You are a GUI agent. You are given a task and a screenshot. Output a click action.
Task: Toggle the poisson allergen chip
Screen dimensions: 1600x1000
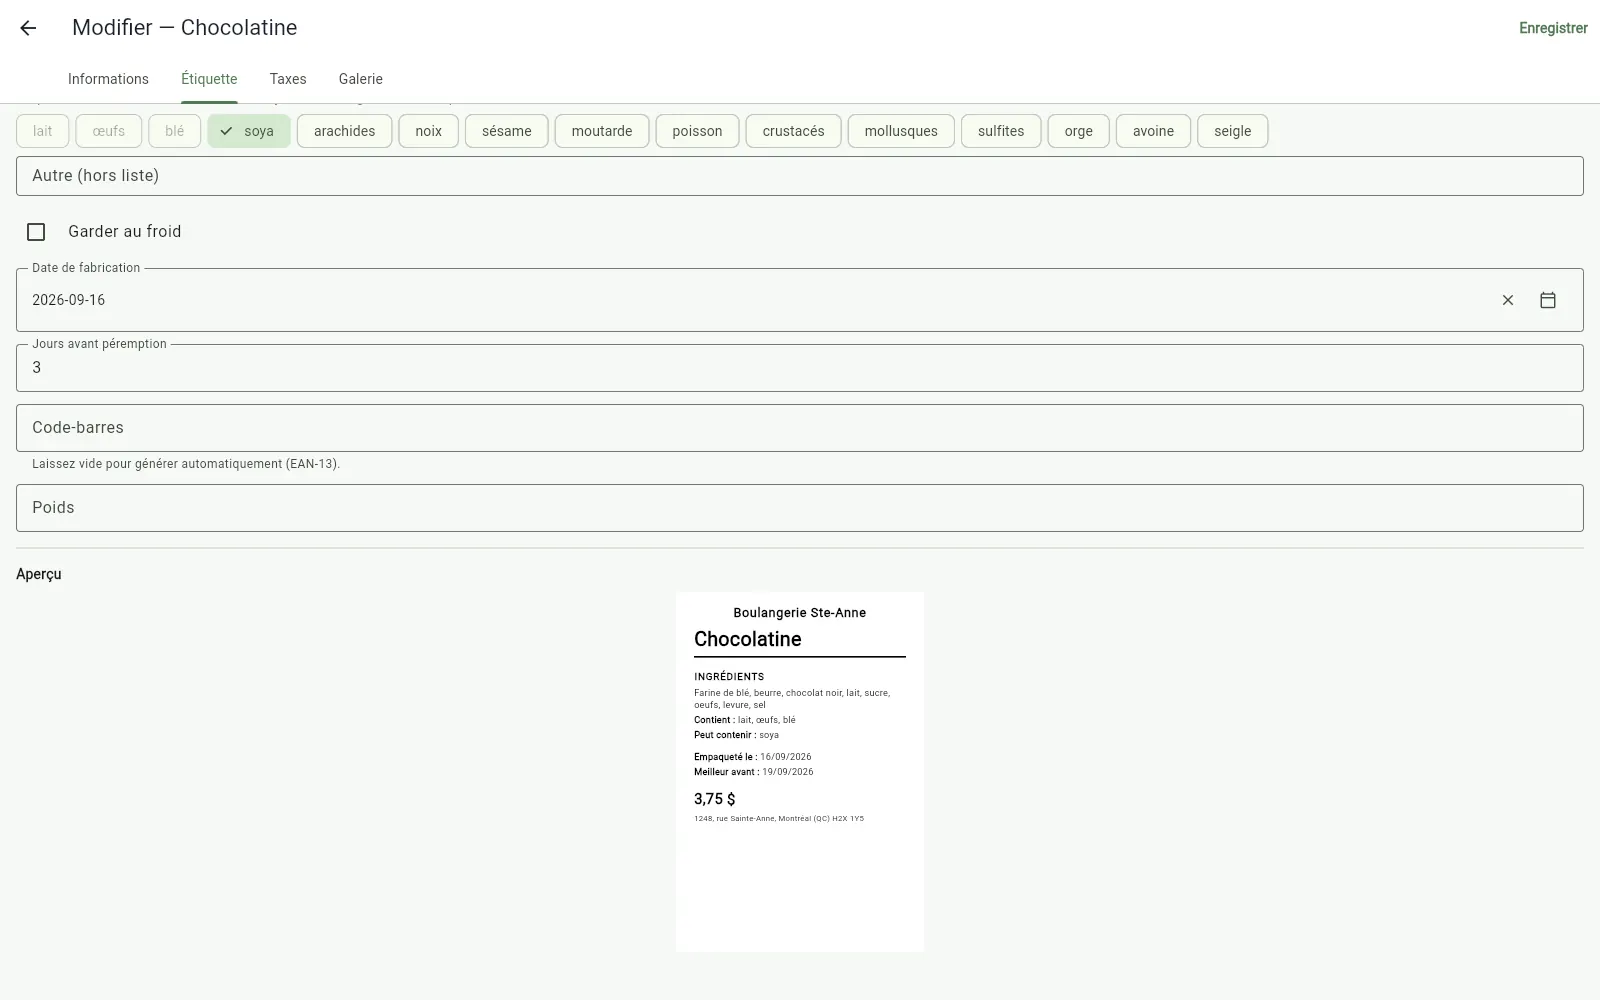(x=697, y=131)
